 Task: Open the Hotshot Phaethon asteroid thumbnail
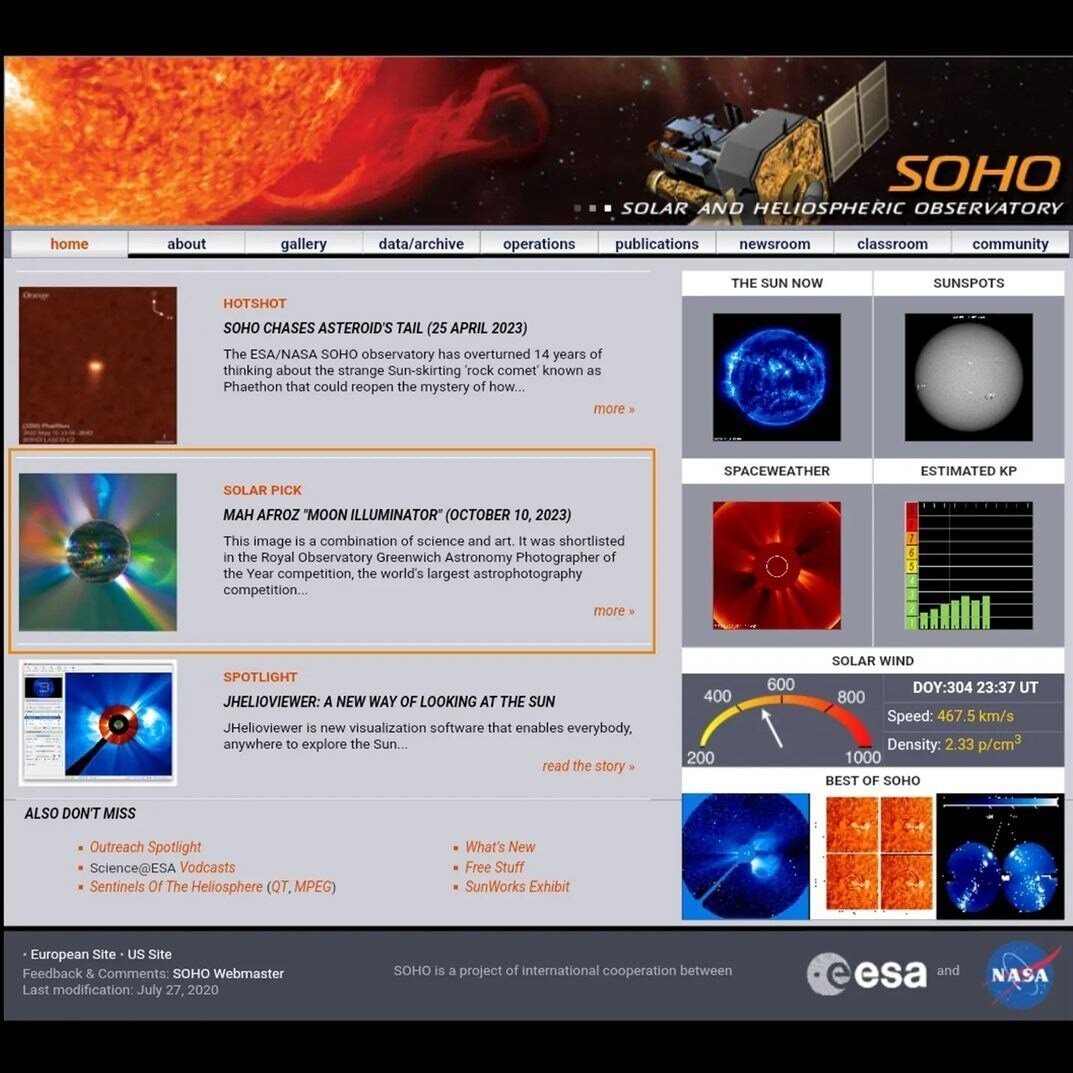tap(98, 366)
